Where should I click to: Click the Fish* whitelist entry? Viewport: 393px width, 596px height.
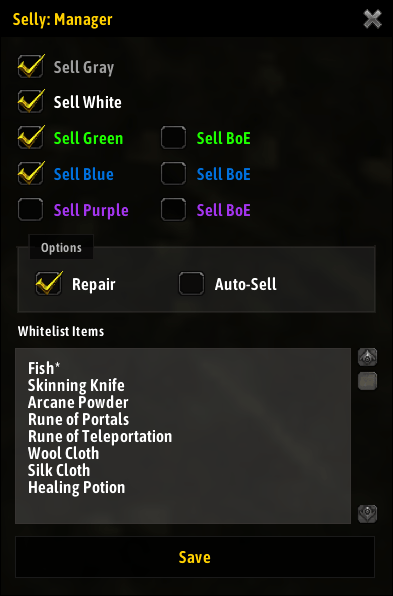pos(44,368)
